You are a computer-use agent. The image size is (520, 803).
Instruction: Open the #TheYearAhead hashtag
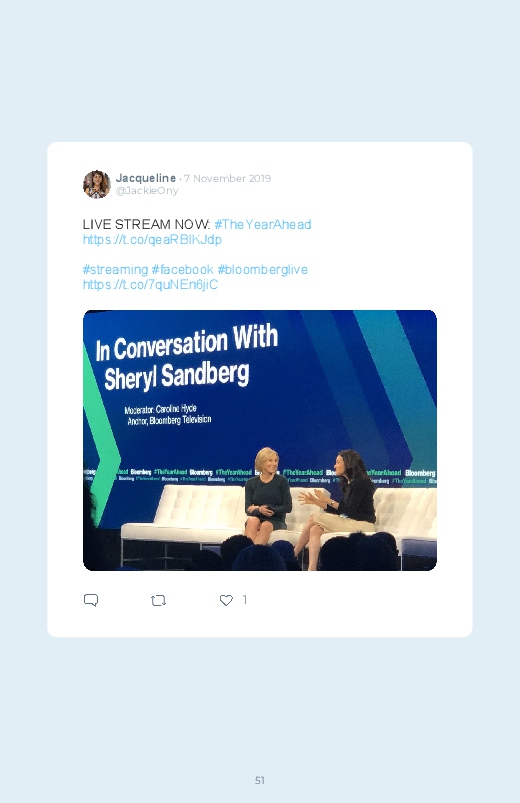click(x=263, y=224)
